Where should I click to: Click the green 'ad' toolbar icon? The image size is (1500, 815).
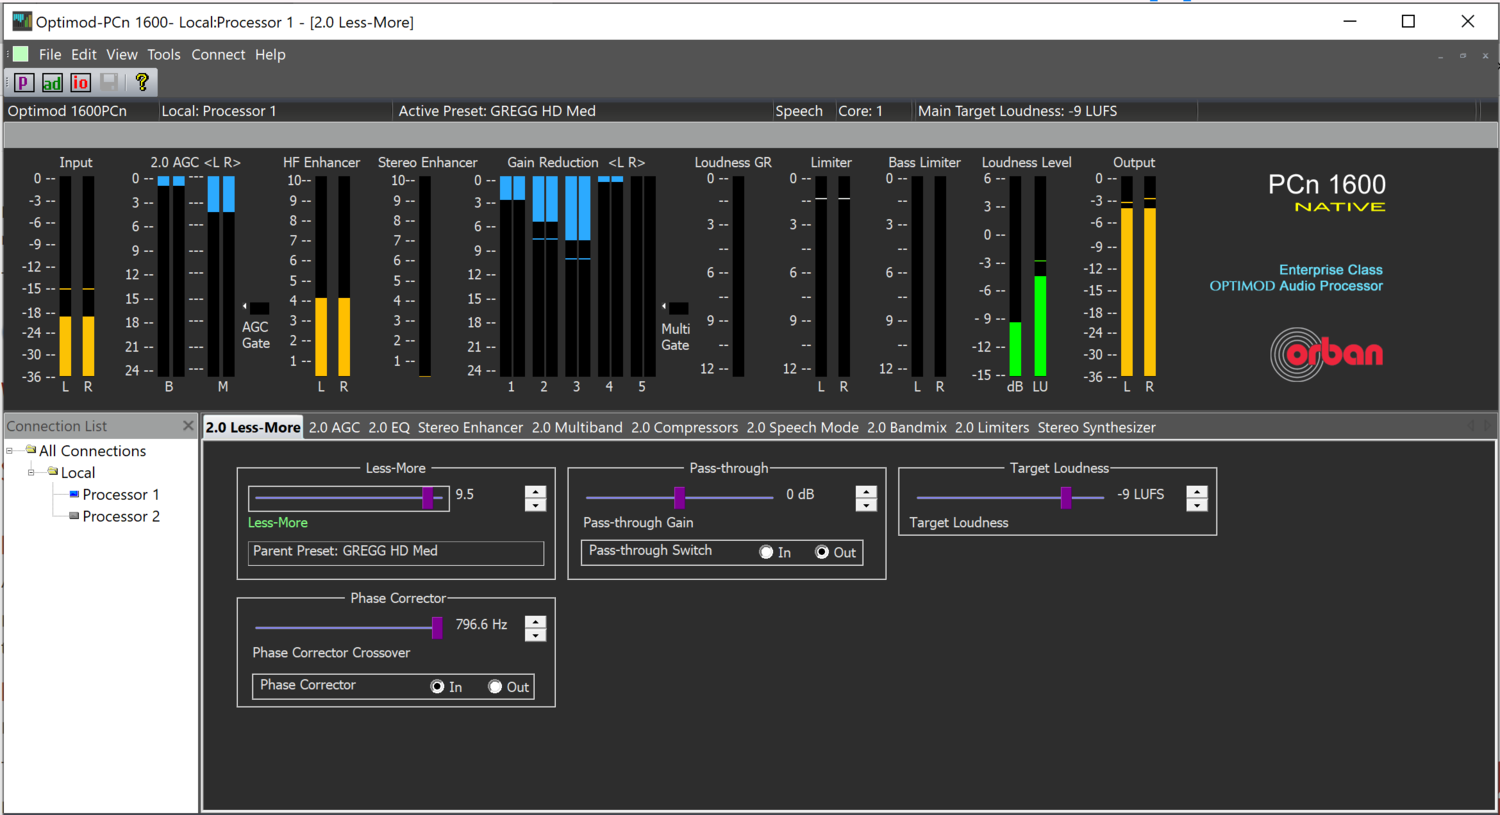point(51,83)
